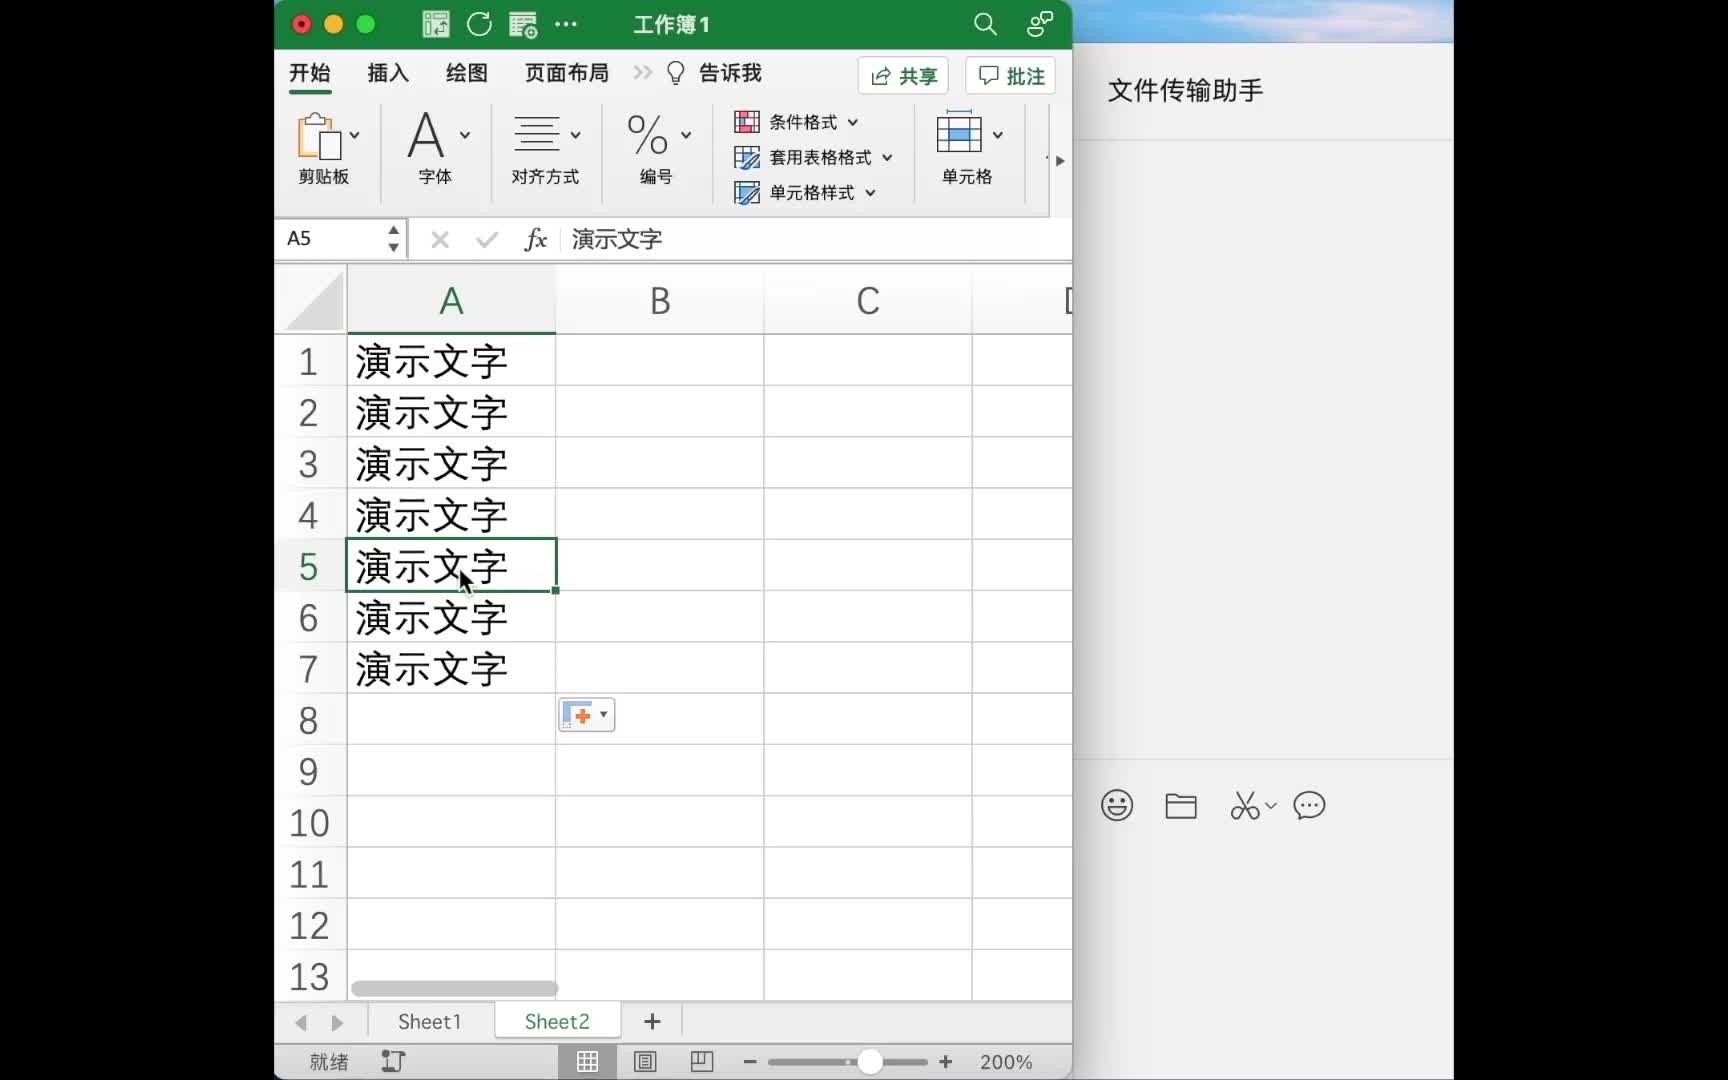This screenshot has height=1080, width=1728.
Task: Toggle Page Layout view in status bar
Action: pyautogui.click(x=645, y=1062)
